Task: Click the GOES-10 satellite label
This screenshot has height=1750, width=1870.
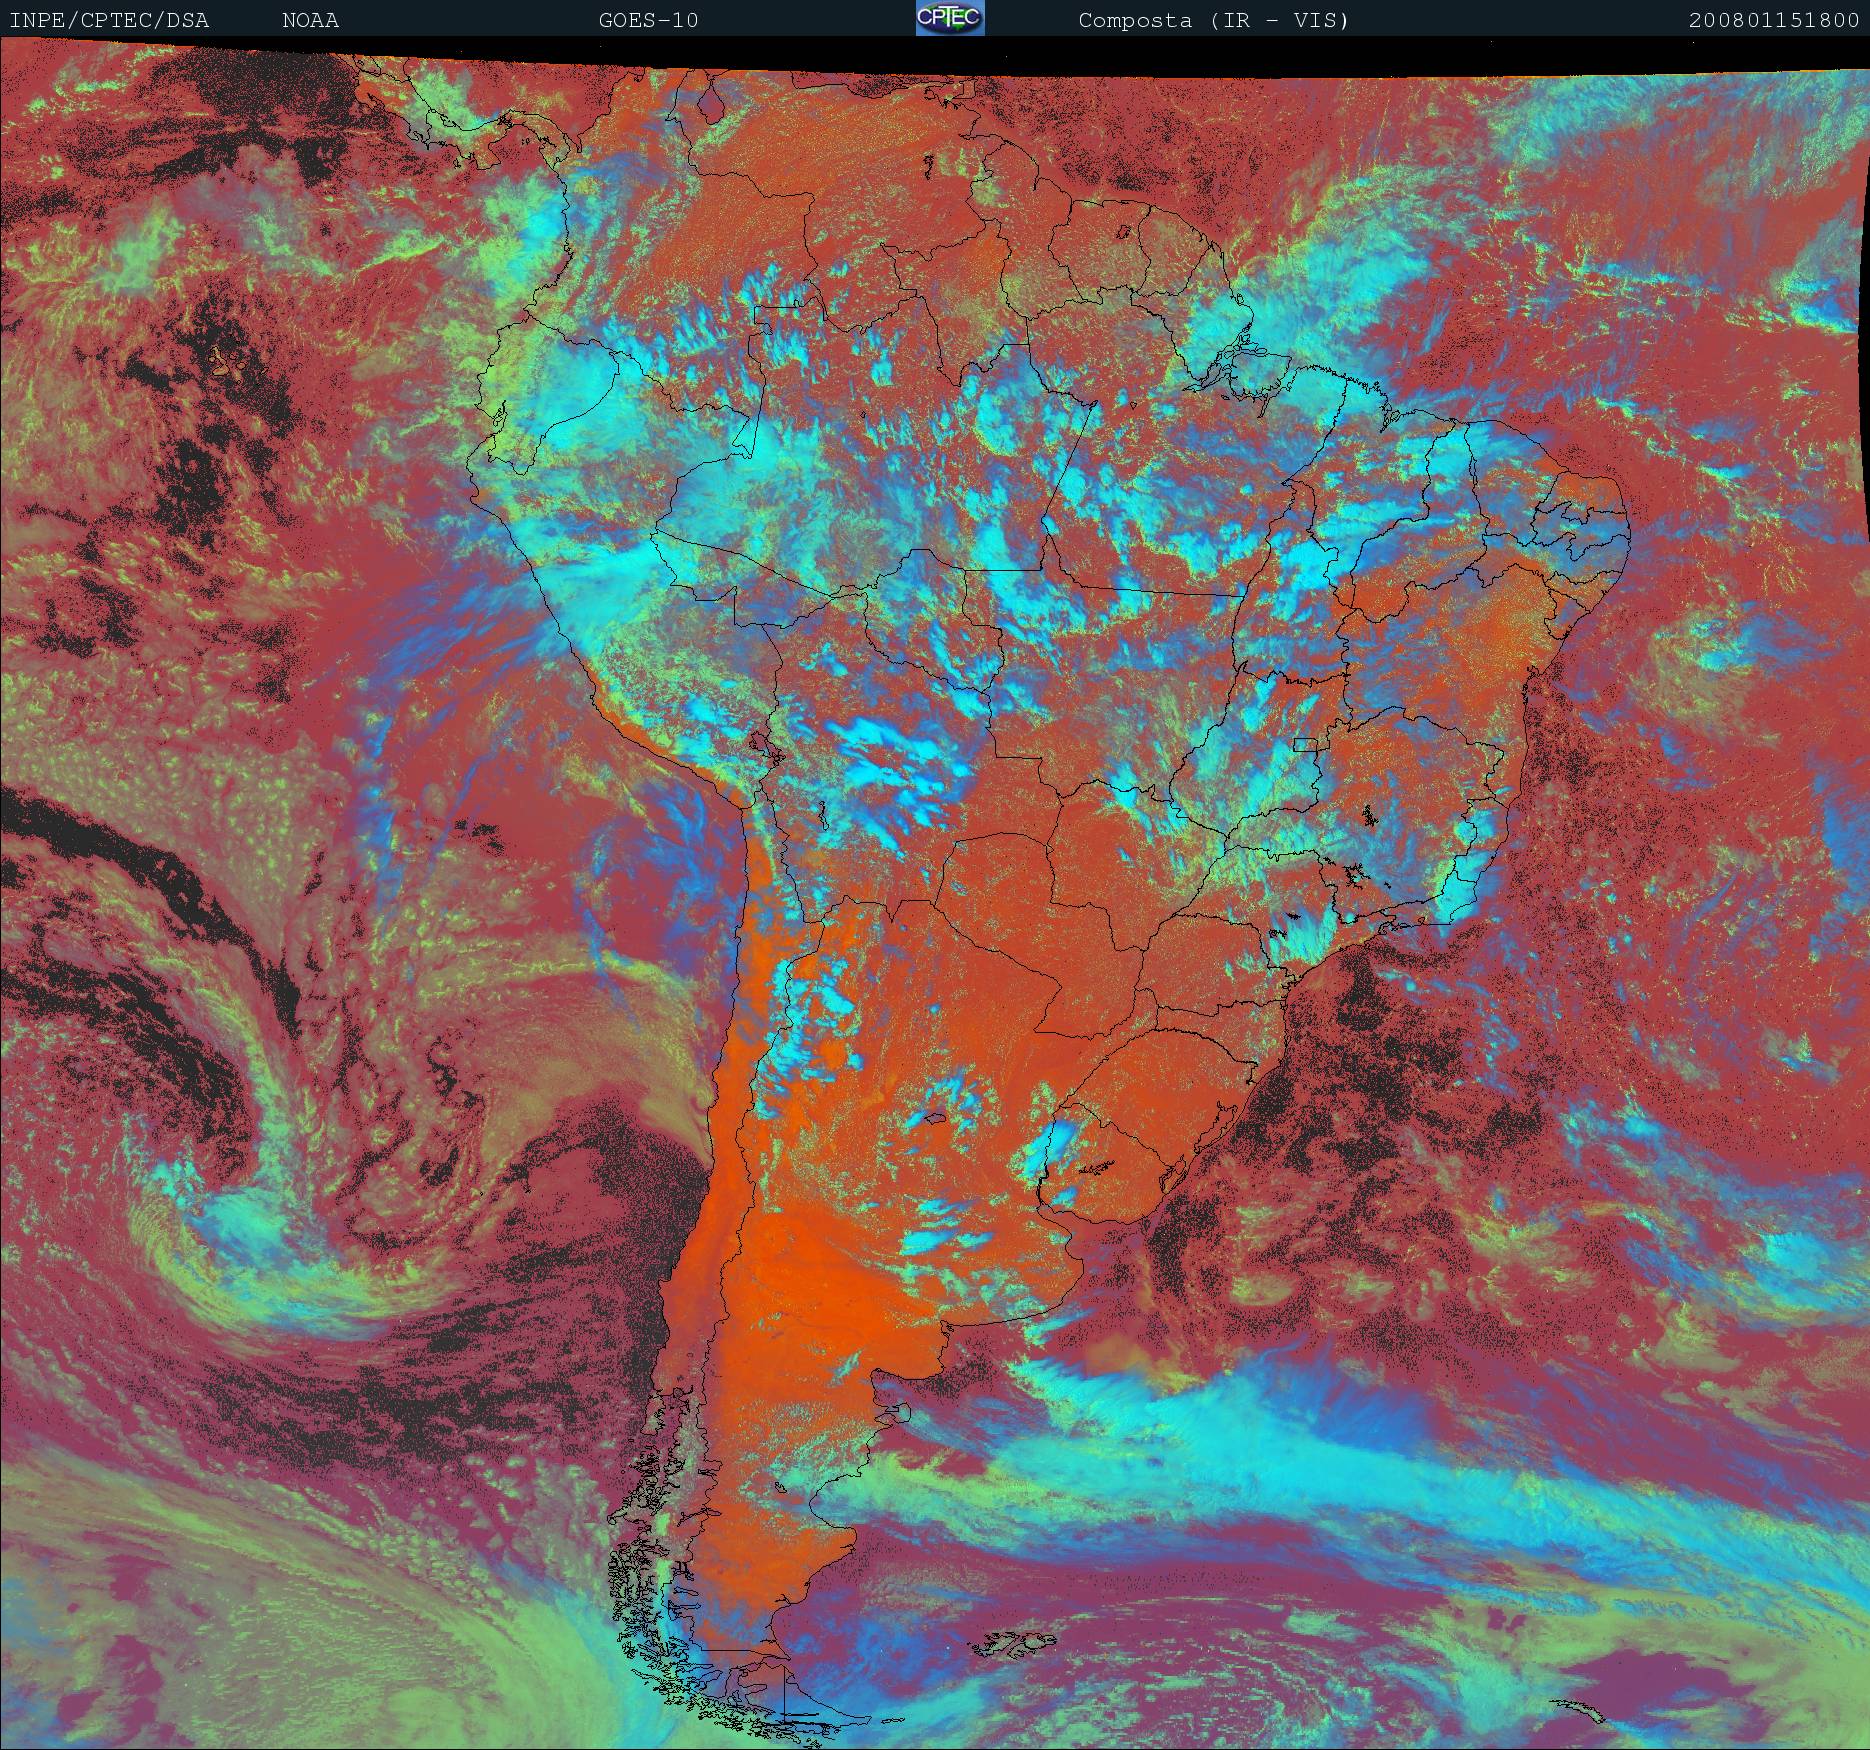Action: (648, 20)
